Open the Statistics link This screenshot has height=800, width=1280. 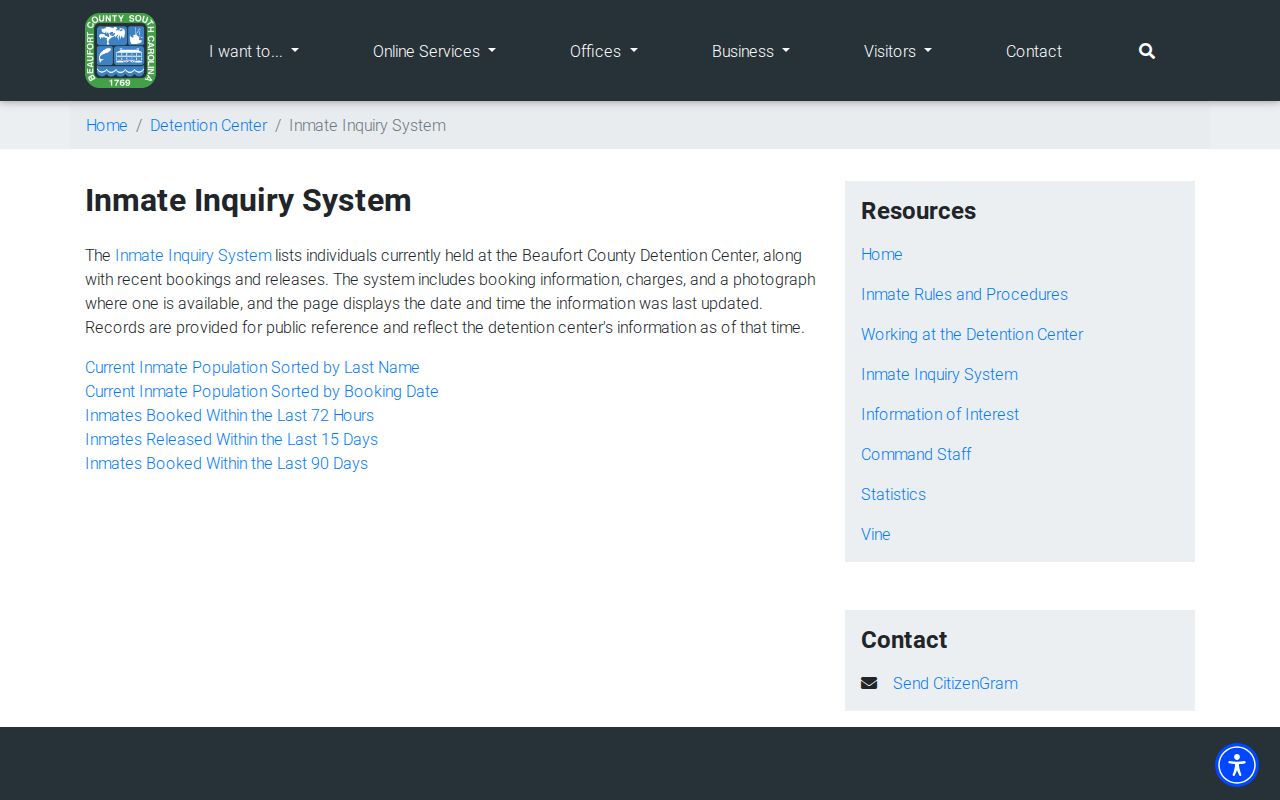893,494
